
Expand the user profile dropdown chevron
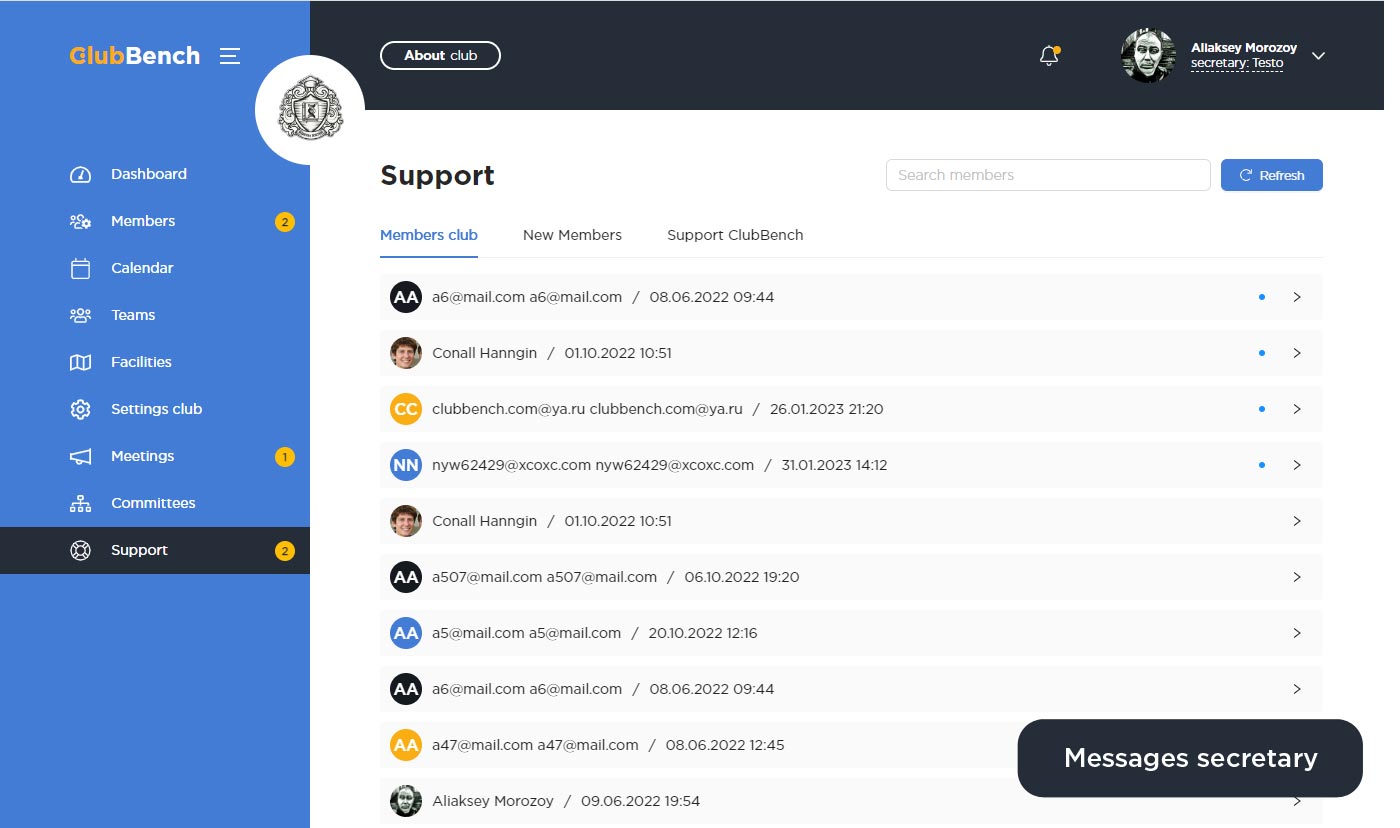tap(1318, 56)
